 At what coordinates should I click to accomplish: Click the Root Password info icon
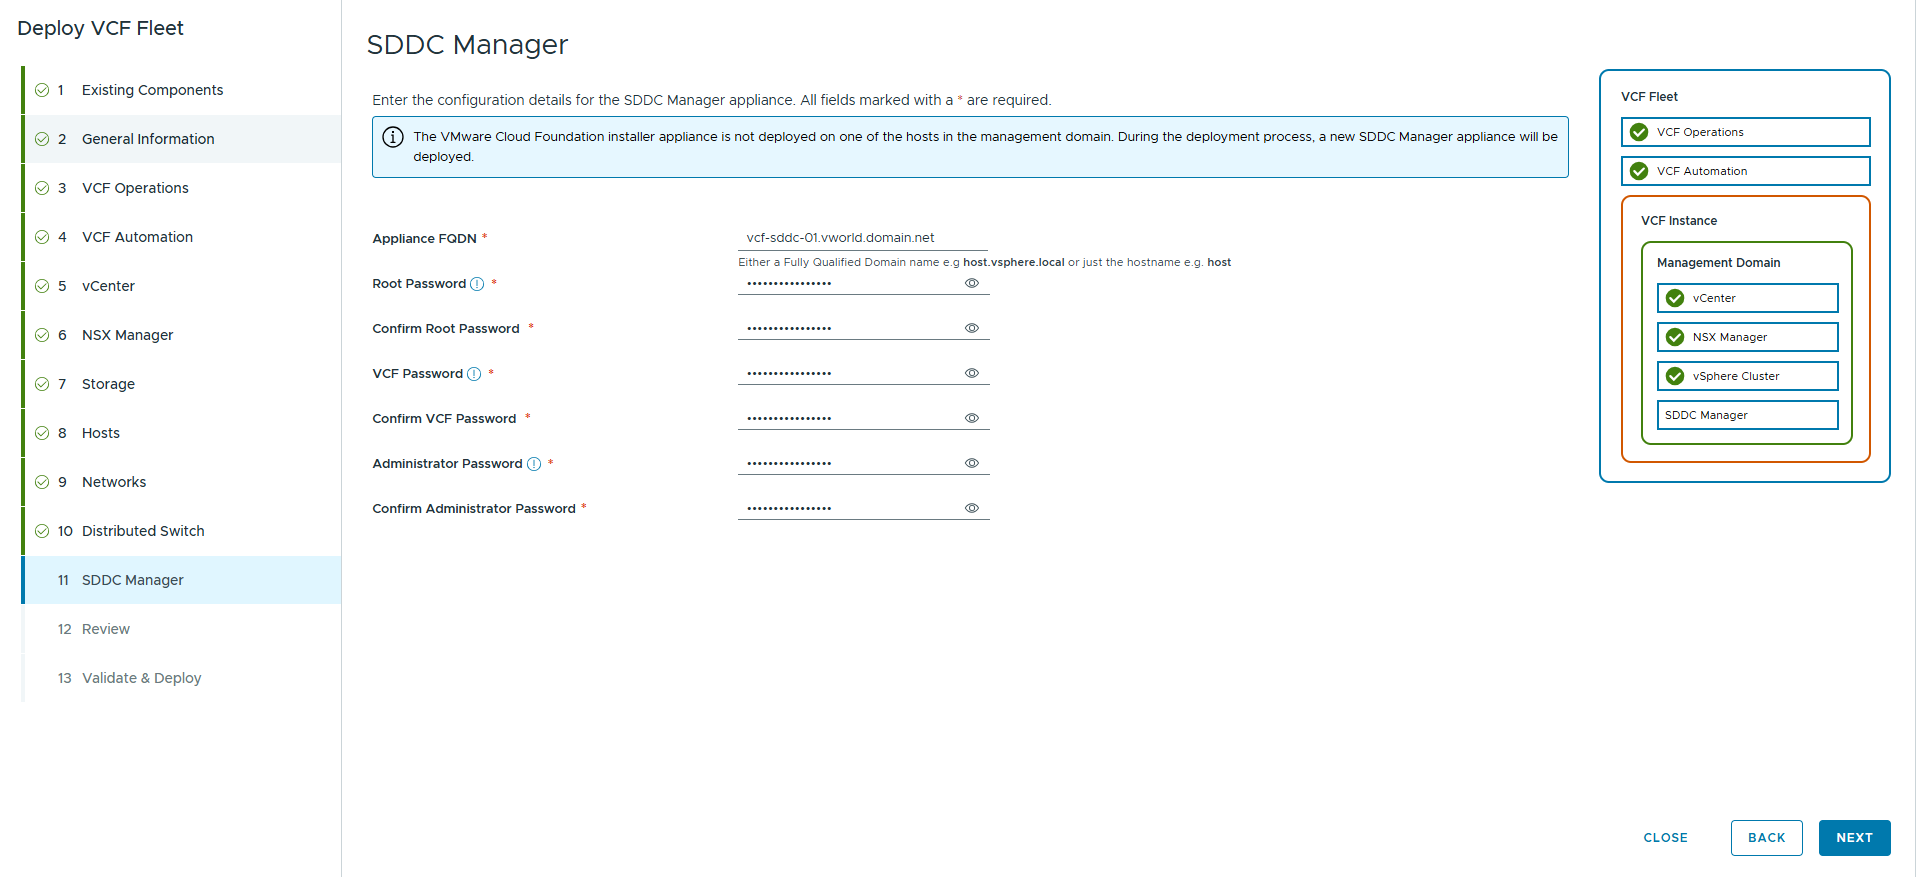(477, 284)
